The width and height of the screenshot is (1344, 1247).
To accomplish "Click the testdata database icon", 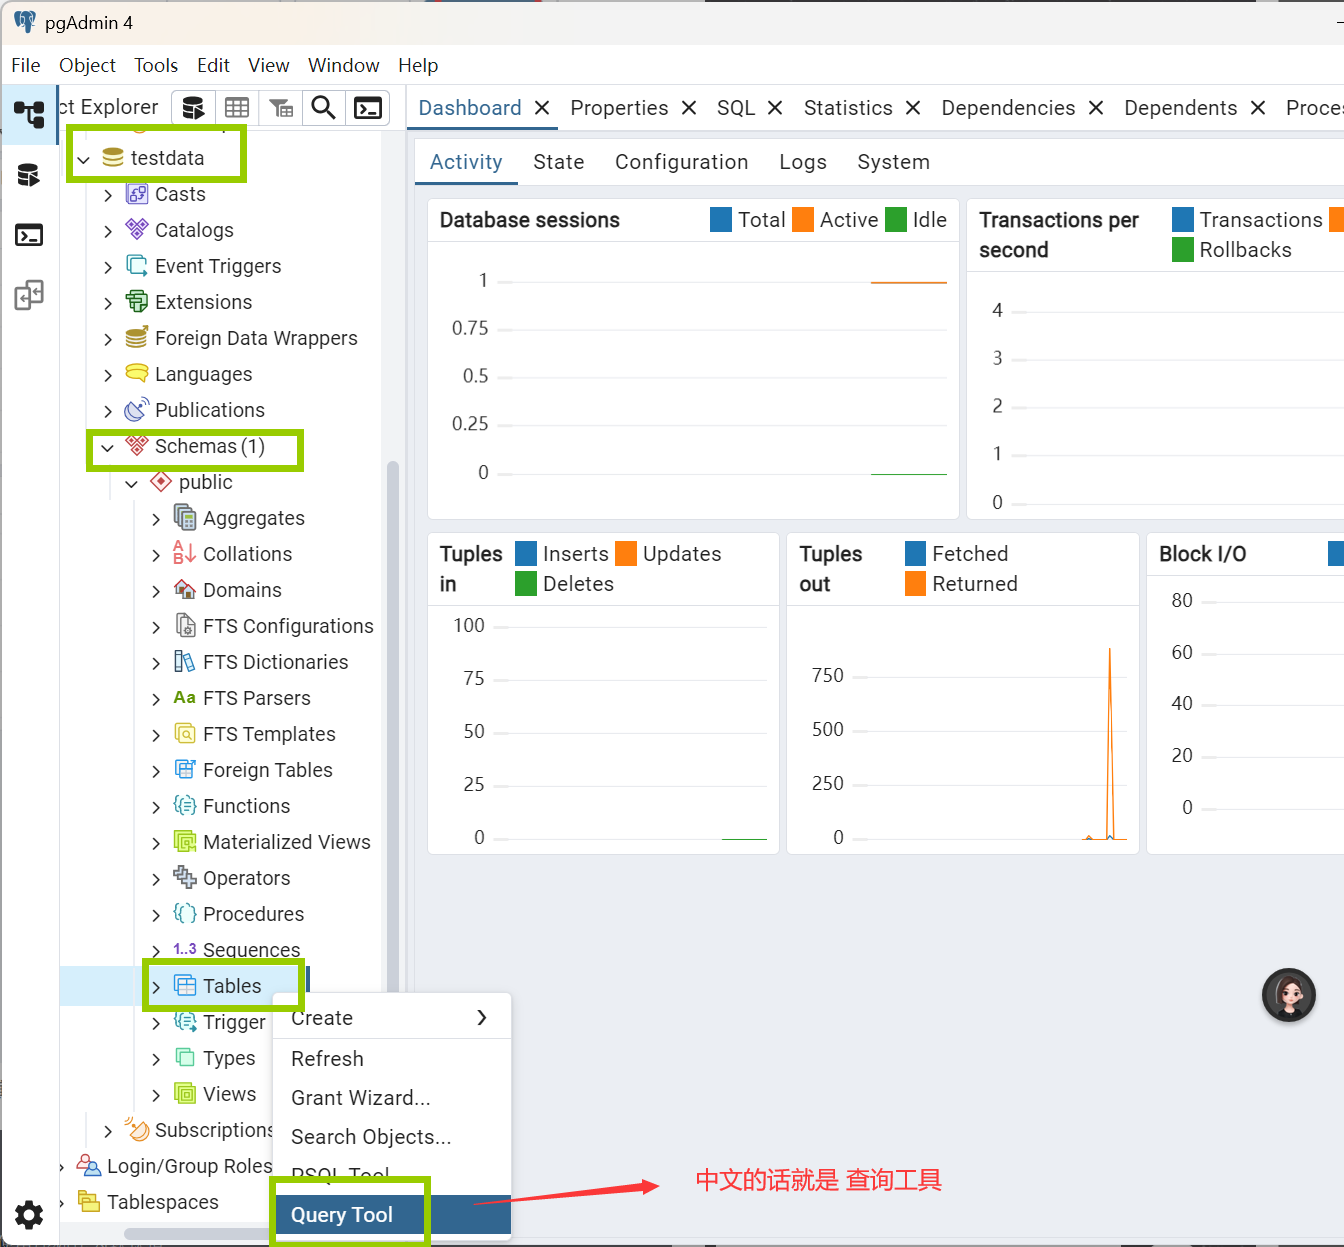I will tap(113, 158).
